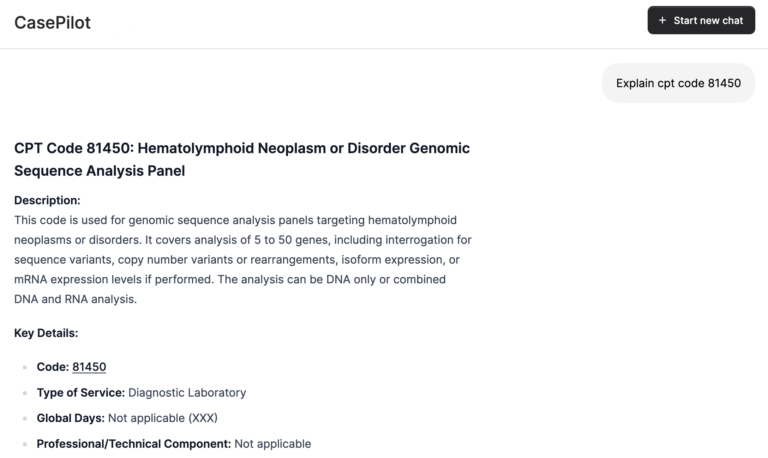768x458 pixels.
Task: Open the underlined 81450 code link
Action: tap(89, 367)
